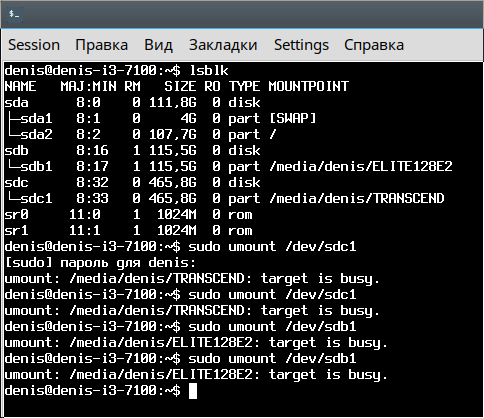Click the lsblk command text
Image resolution: width=484 pixels, height=418 pixels.
(x=209, y=71)
